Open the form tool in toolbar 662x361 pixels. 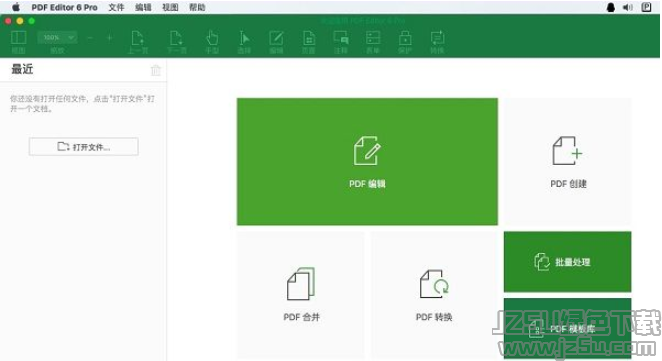click(373, 38)
